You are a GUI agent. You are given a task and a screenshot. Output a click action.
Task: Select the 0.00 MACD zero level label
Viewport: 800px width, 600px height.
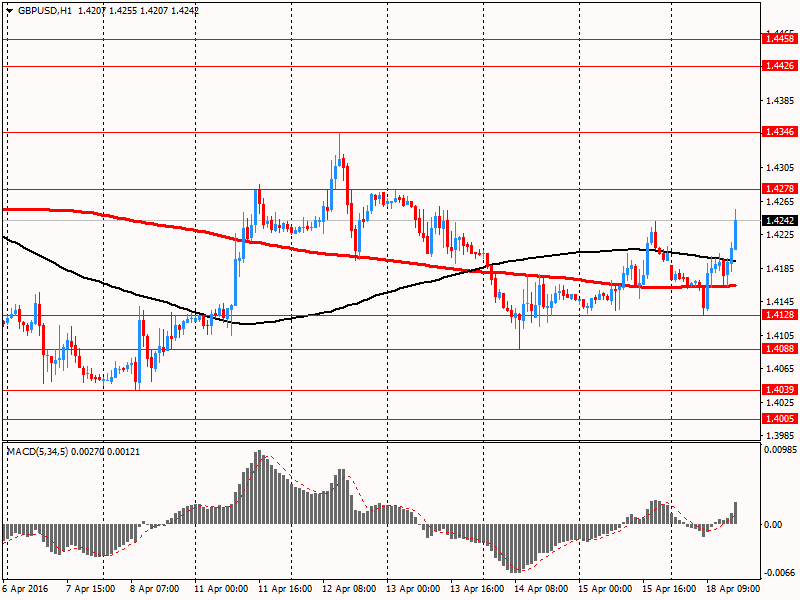pos(773,524)
